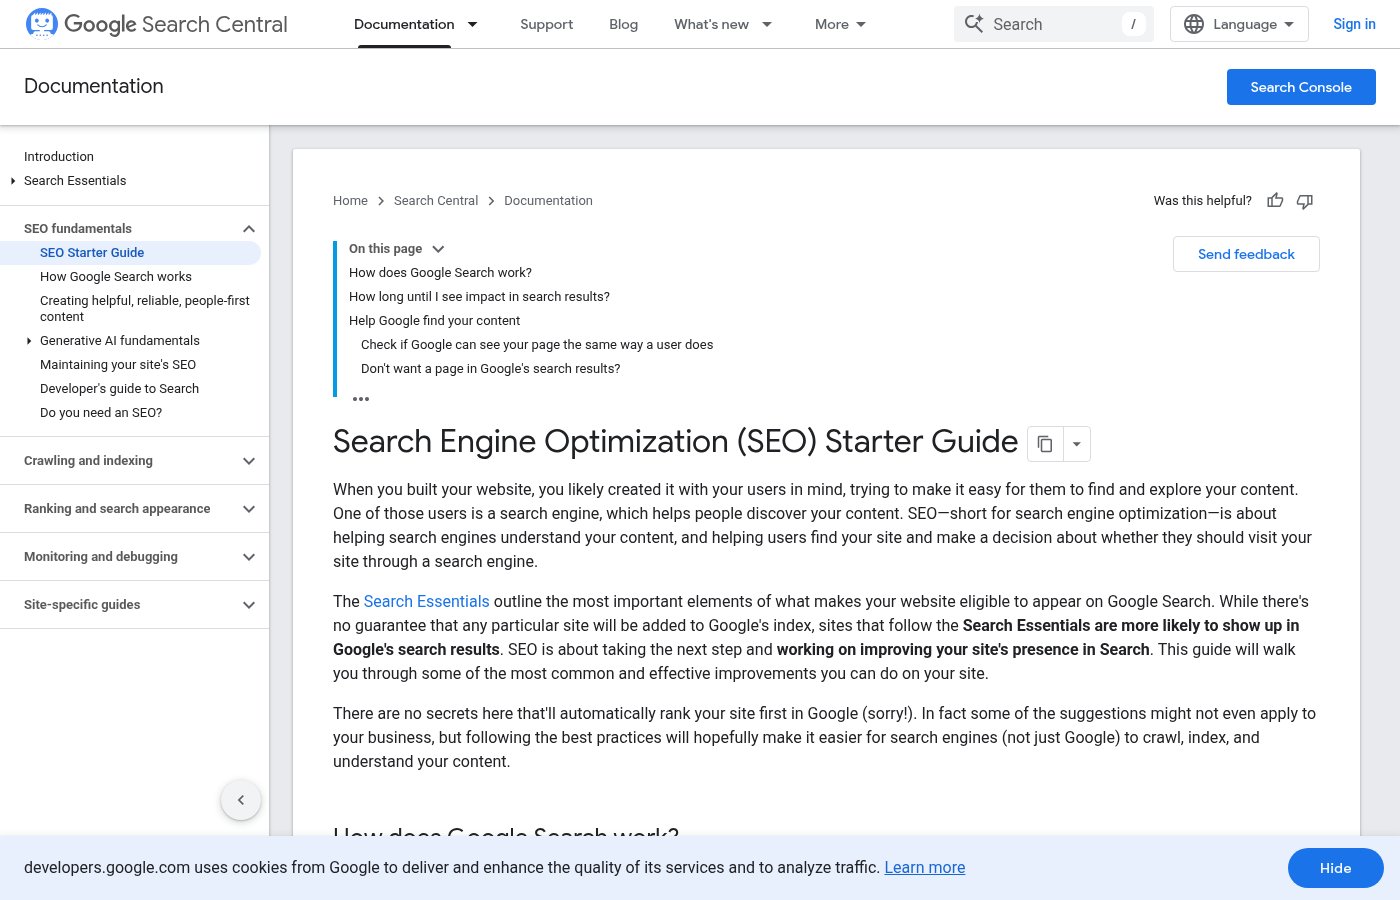This screenshot has width=1400, height=900.
Task: Open How Google Search works sidebar item
Action: (x=116, y=277)
